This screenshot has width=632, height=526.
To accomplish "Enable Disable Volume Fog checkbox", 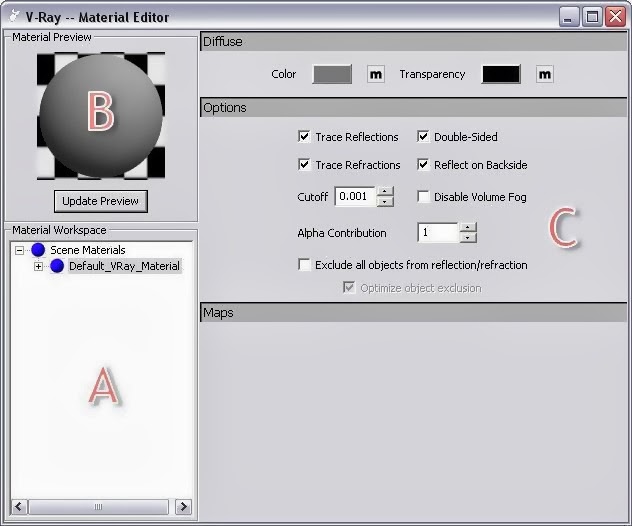I will point(423,197).
